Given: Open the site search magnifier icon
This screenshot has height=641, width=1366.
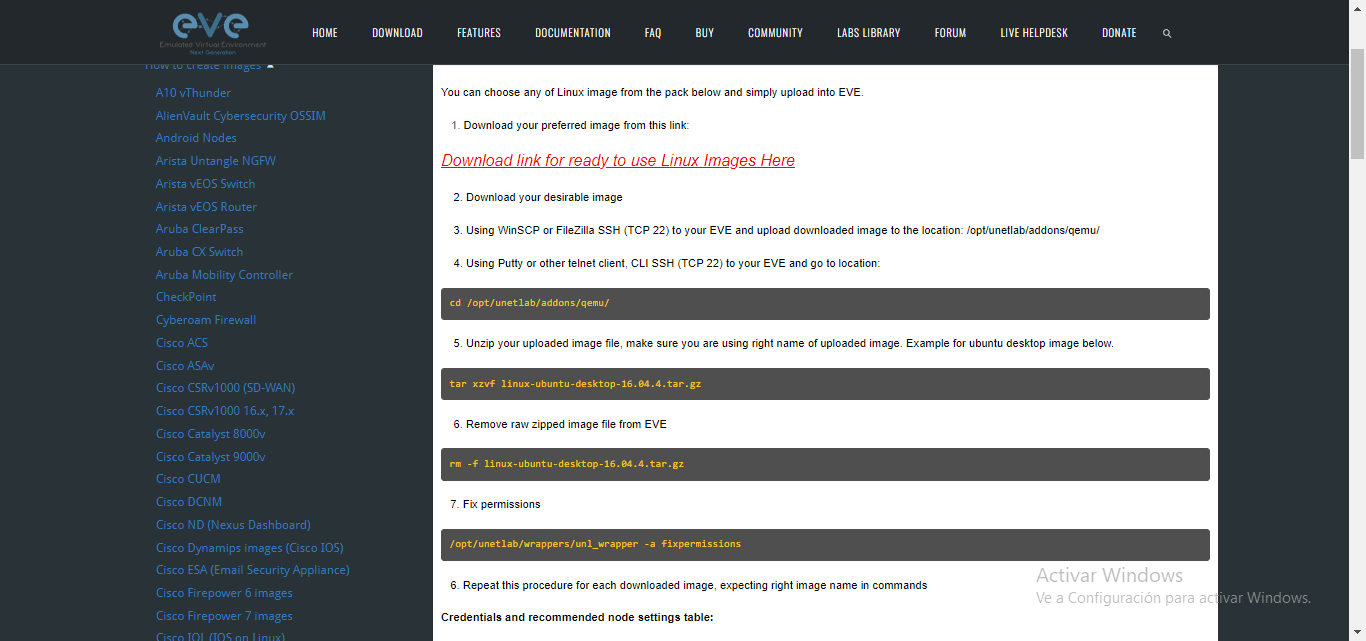Looking at the screenshot, I should [1167, 33].
